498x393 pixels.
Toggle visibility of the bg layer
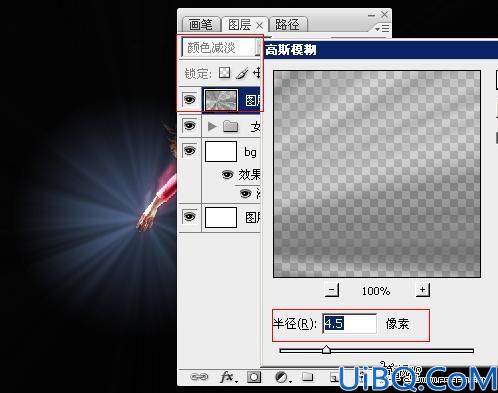click(x=190, y=151)
